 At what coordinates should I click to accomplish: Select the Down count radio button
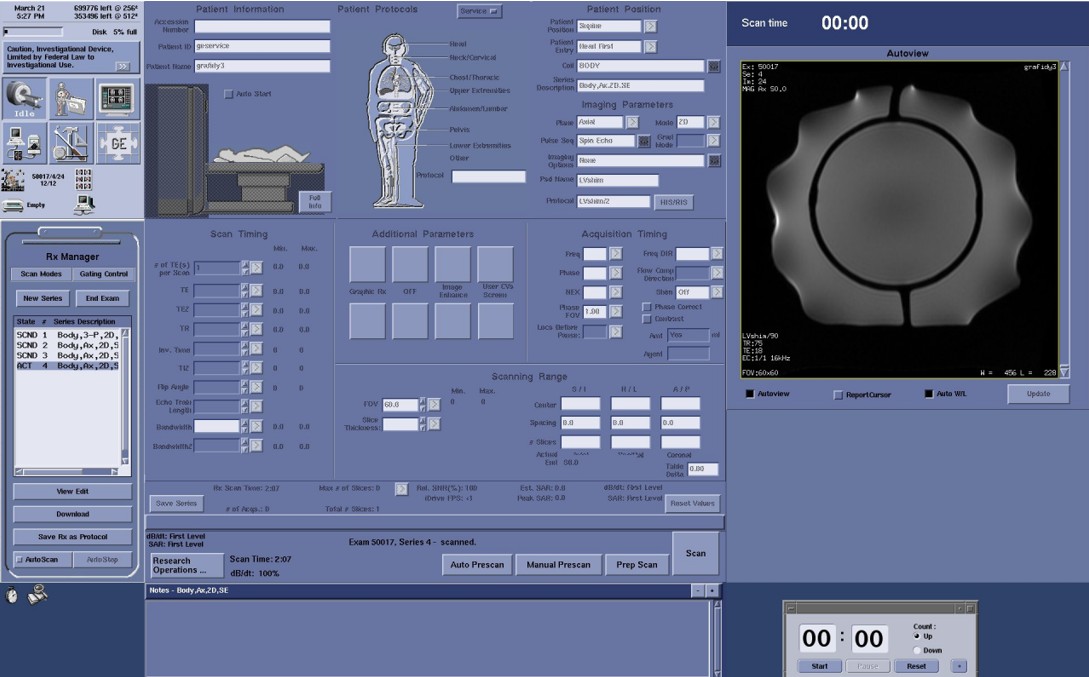pyautogui.click(x=917, y=650)
